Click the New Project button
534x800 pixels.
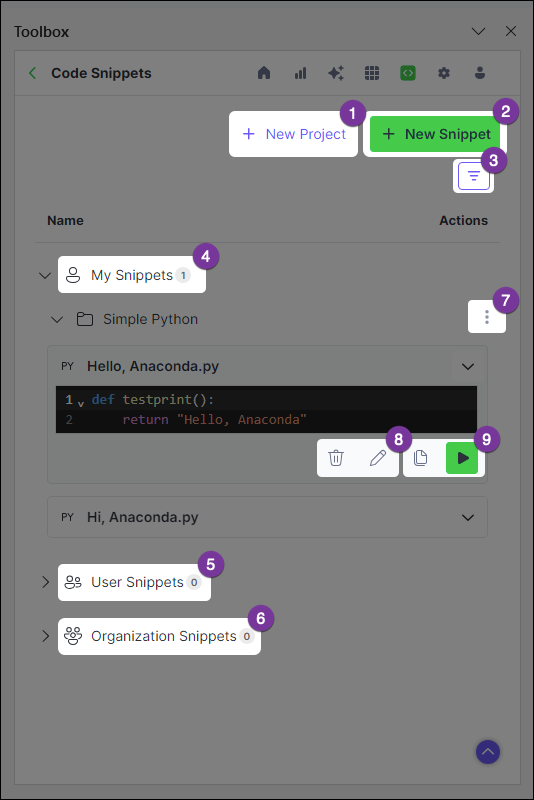click(x=294, y=134)
